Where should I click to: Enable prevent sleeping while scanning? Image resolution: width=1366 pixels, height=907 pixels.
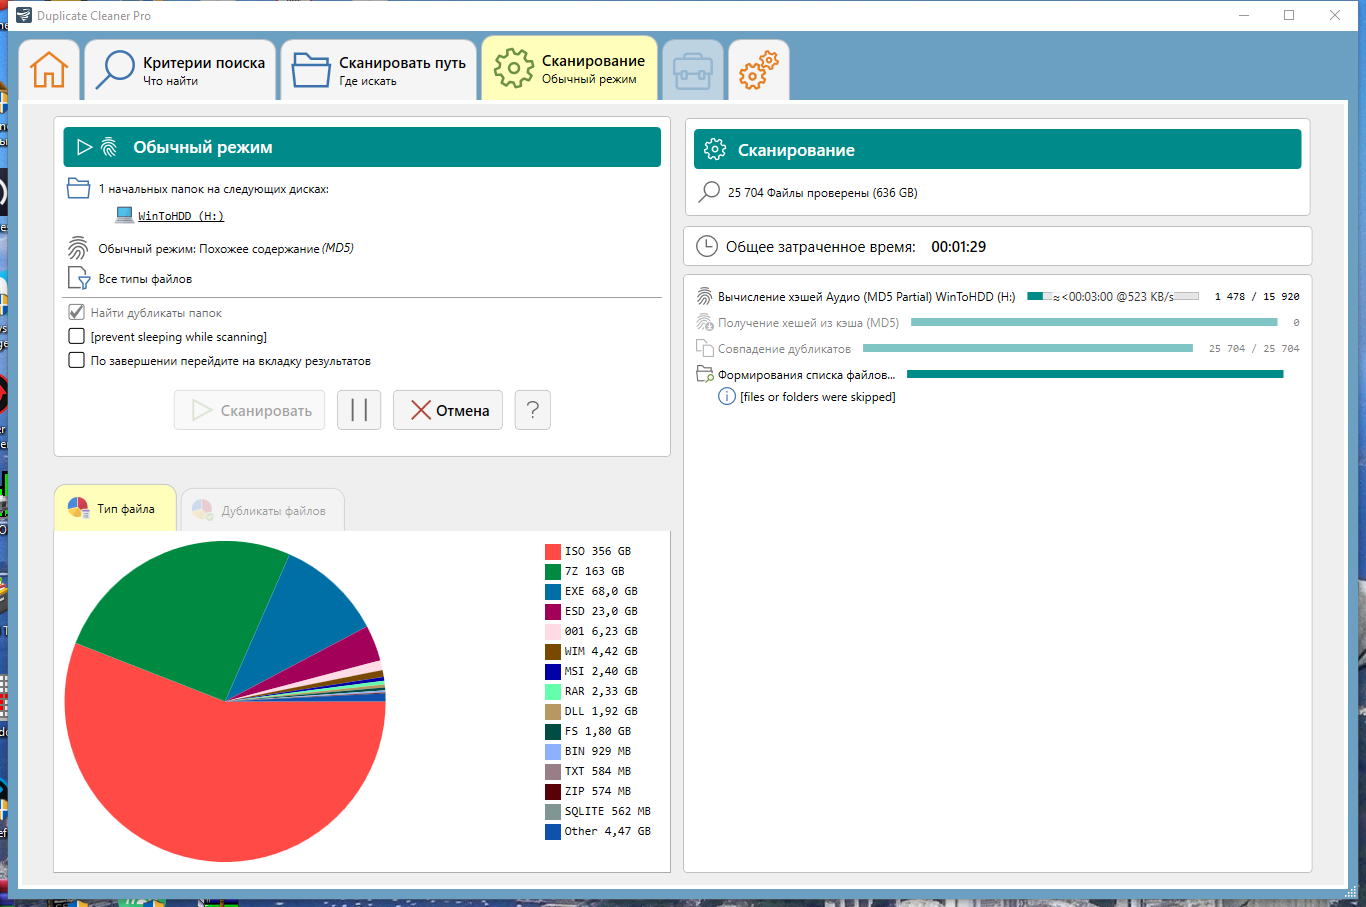tap(76, 336)
